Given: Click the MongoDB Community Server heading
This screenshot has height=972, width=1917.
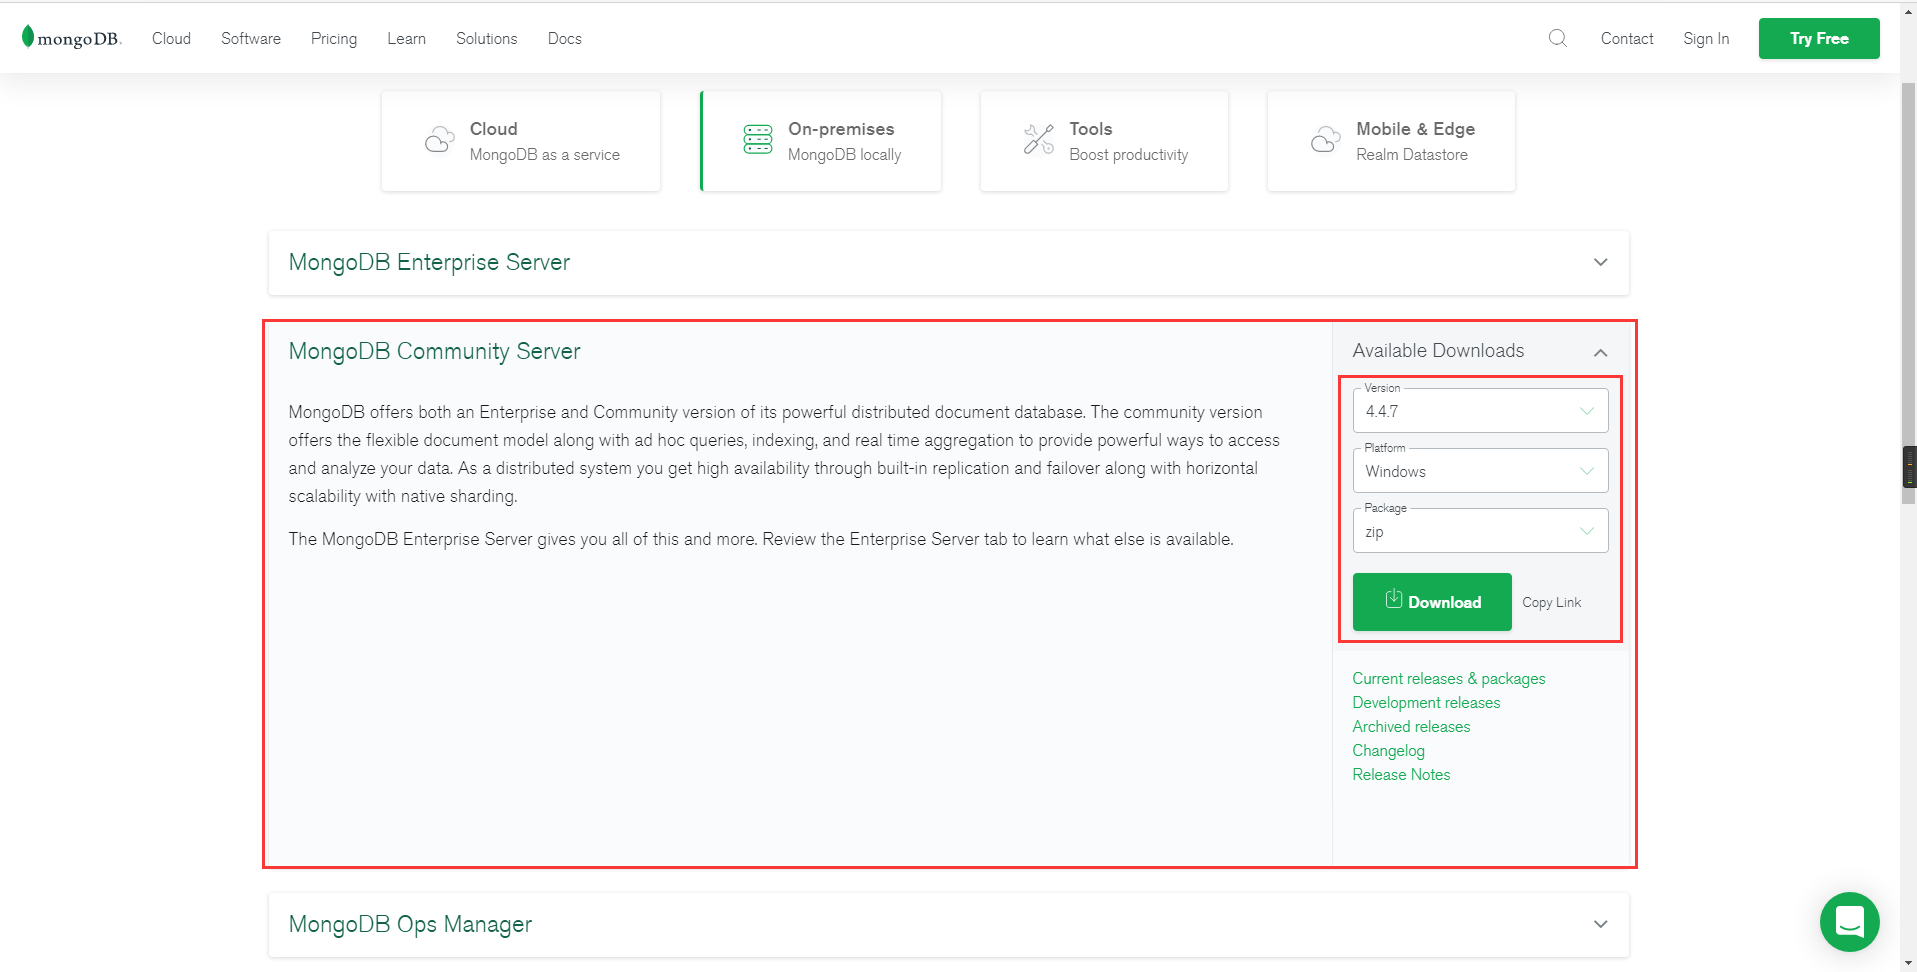Looking at the screenshot, I should pyautogui.click(x=434, y=351).
